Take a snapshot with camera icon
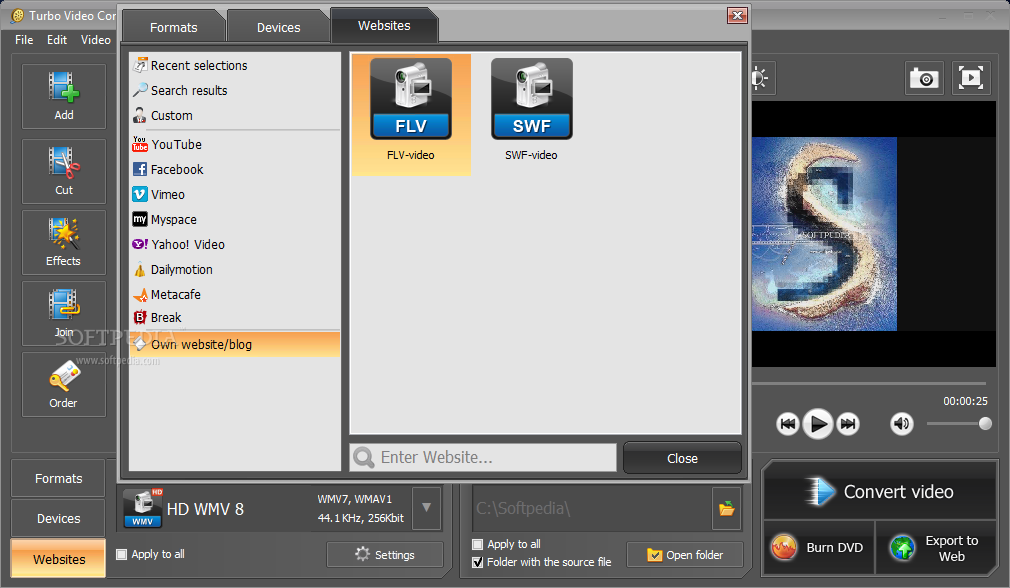This screenshot has height=588, width=1010. point(924,79)
